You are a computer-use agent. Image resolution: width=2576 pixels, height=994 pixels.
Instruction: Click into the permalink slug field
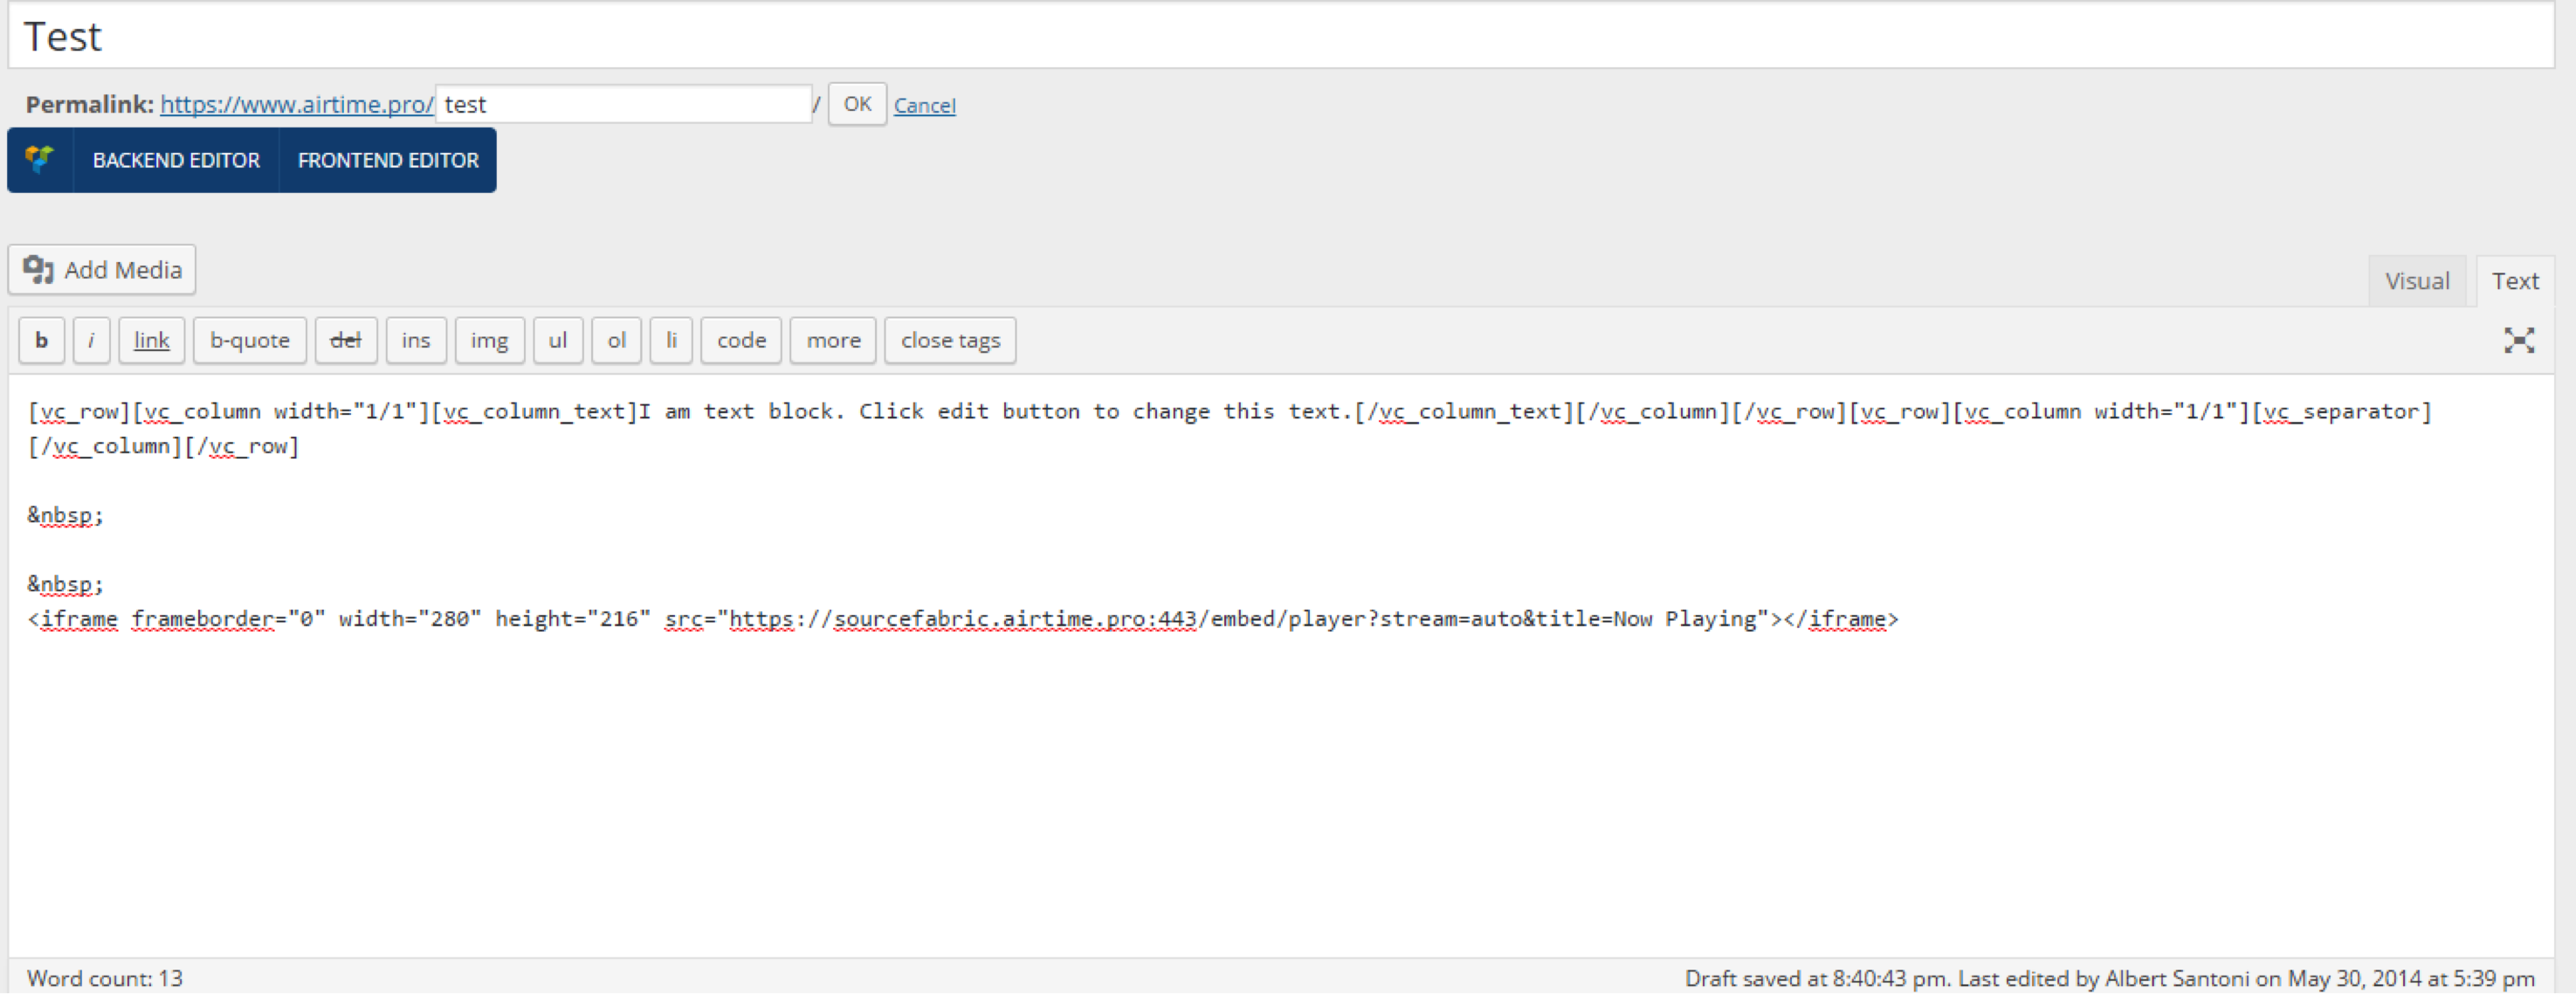(623, 104)
